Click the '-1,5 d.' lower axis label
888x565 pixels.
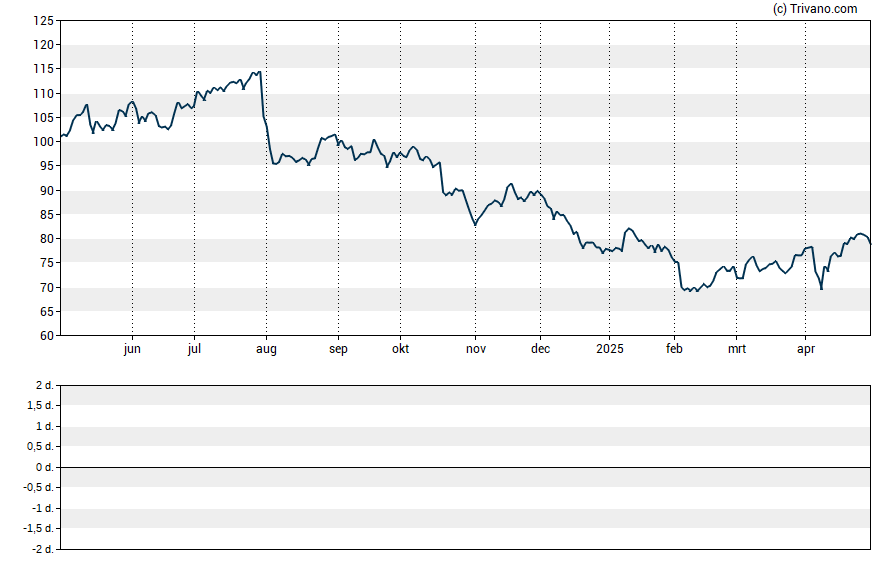pyautogui.click(x=39, y=529)
